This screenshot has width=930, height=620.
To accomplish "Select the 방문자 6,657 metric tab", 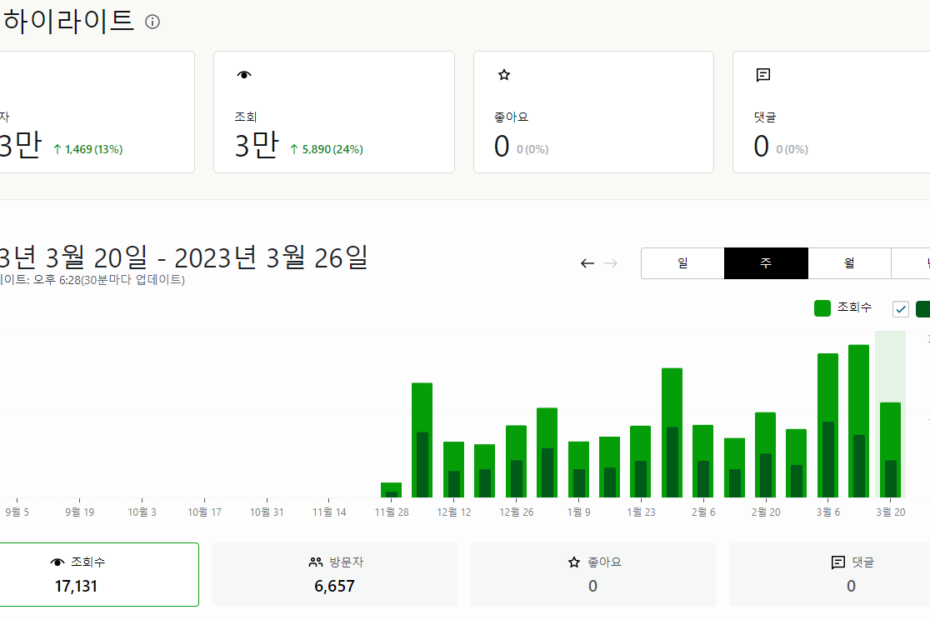I will point(334,574).
